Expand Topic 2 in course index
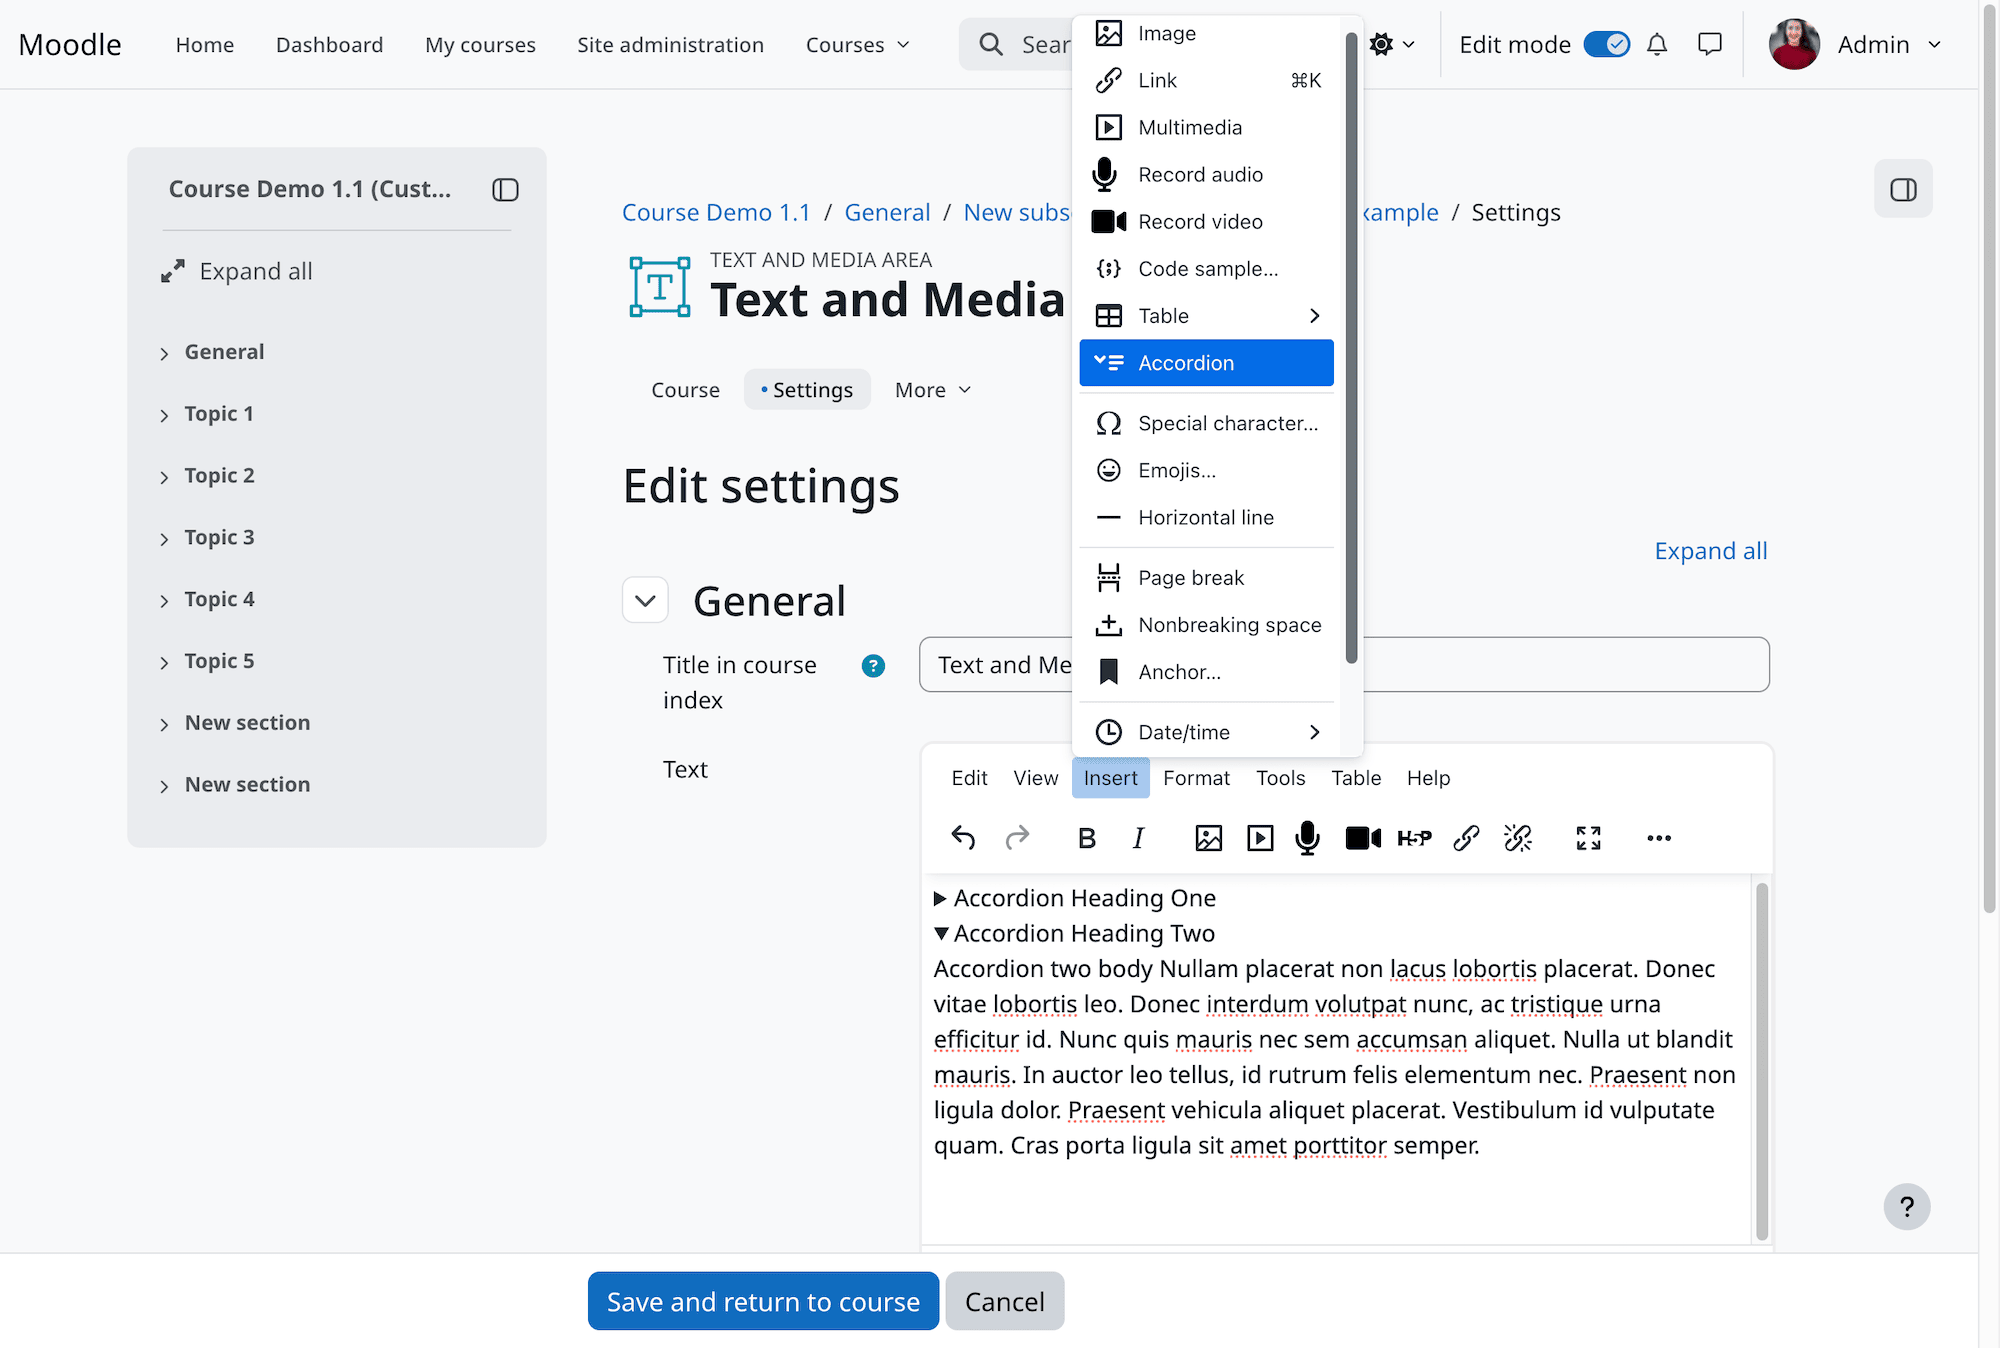 coord(164,477)
